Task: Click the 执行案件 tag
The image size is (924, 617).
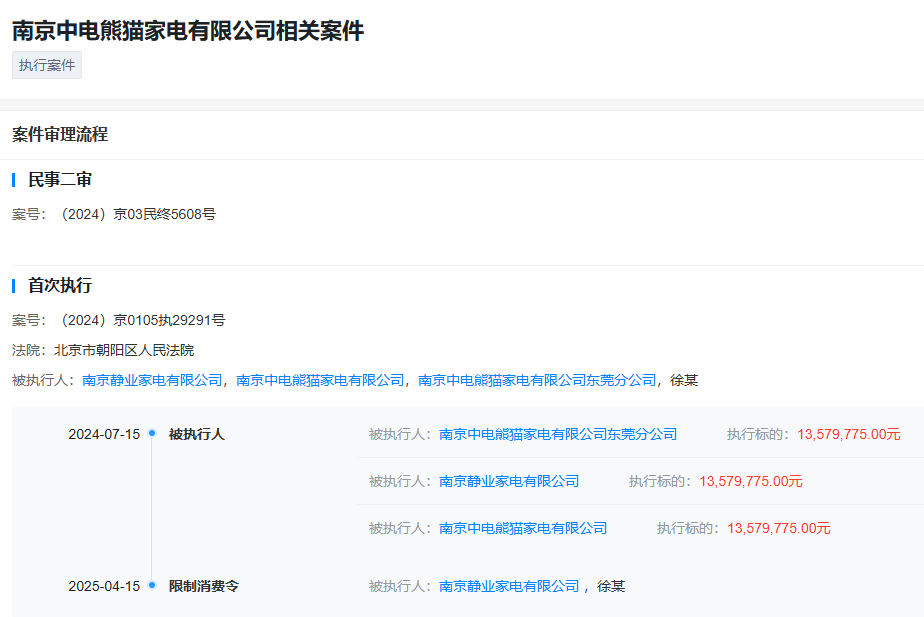Action: point(47,65)
